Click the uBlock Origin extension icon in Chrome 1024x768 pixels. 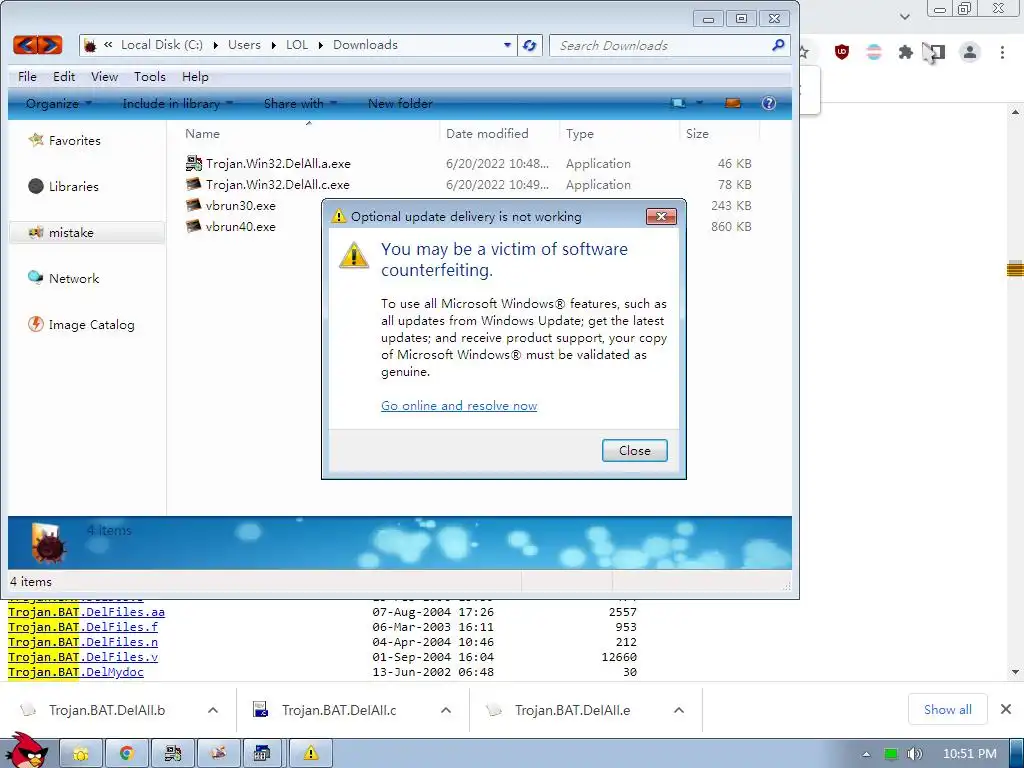pos(842,52)
